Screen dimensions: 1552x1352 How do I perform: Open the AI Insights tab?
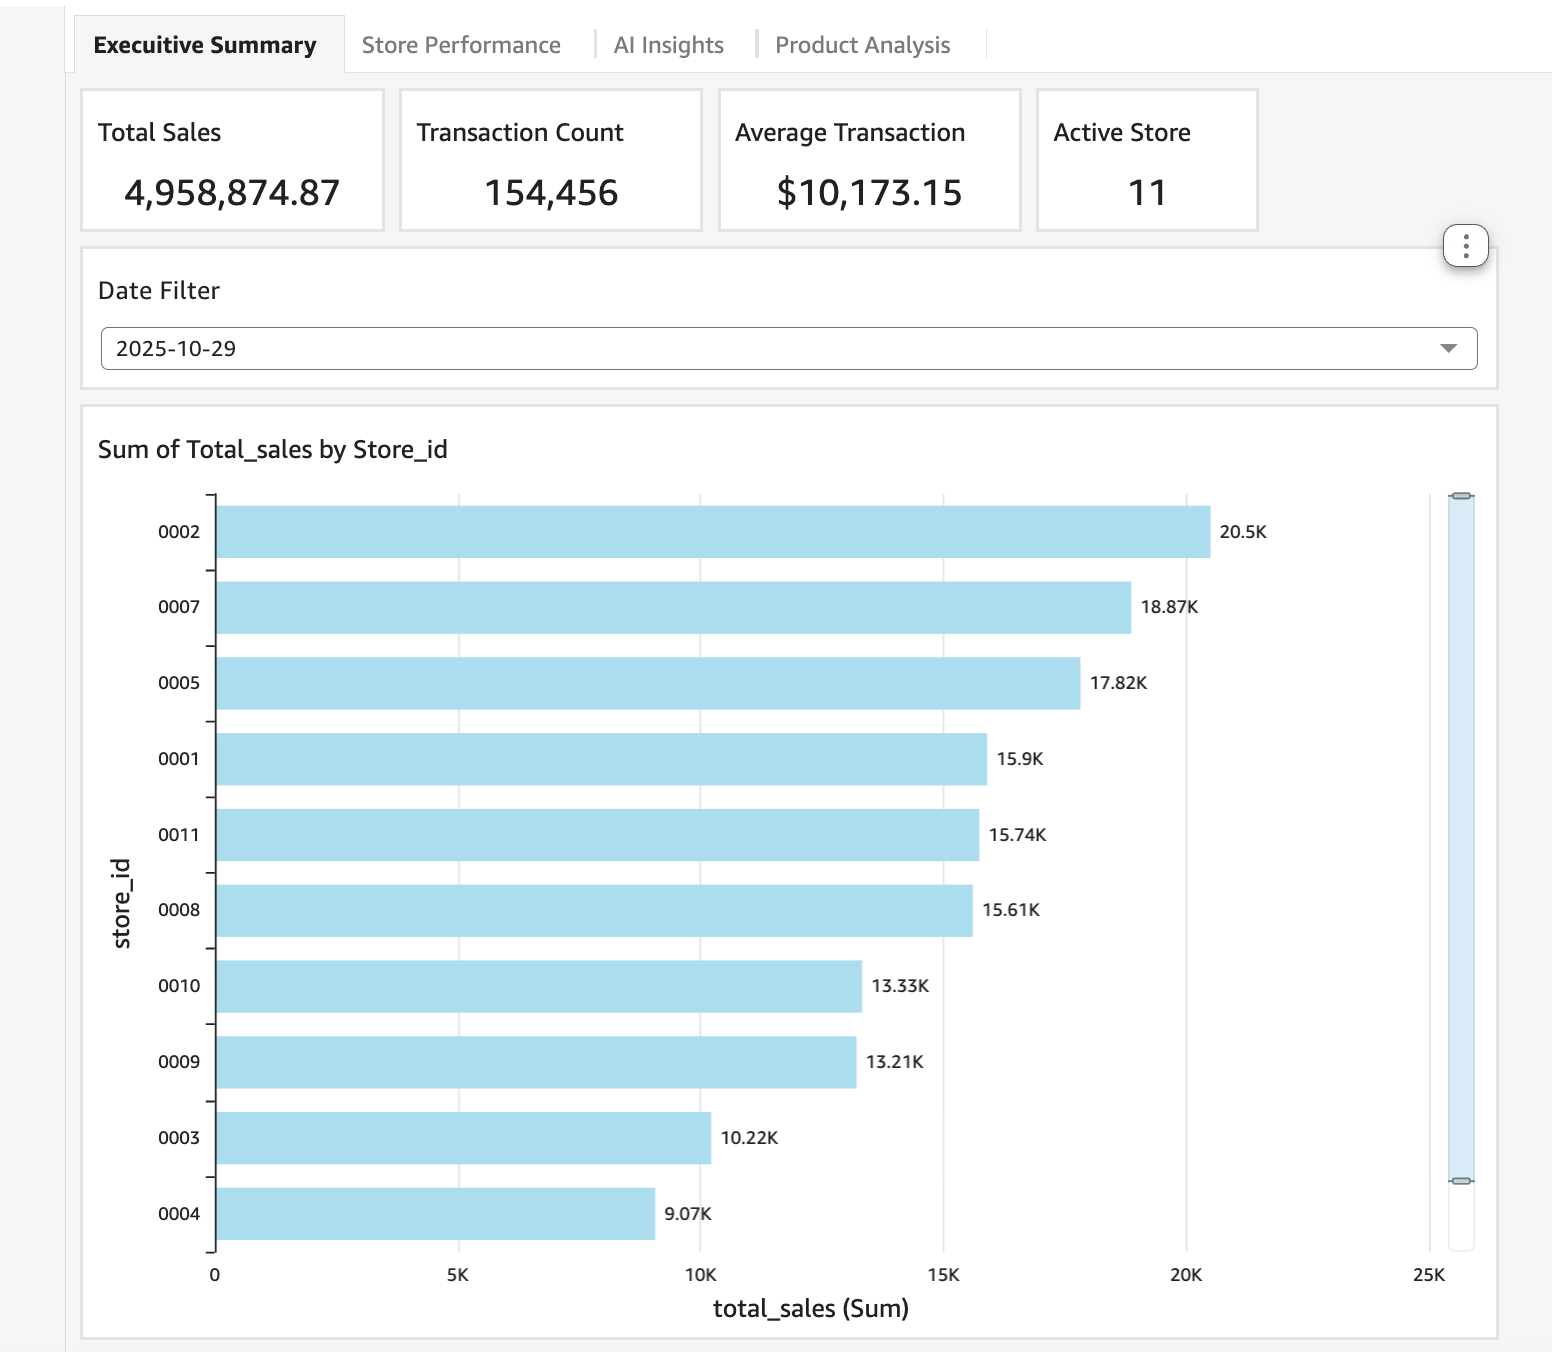point(668,44)
